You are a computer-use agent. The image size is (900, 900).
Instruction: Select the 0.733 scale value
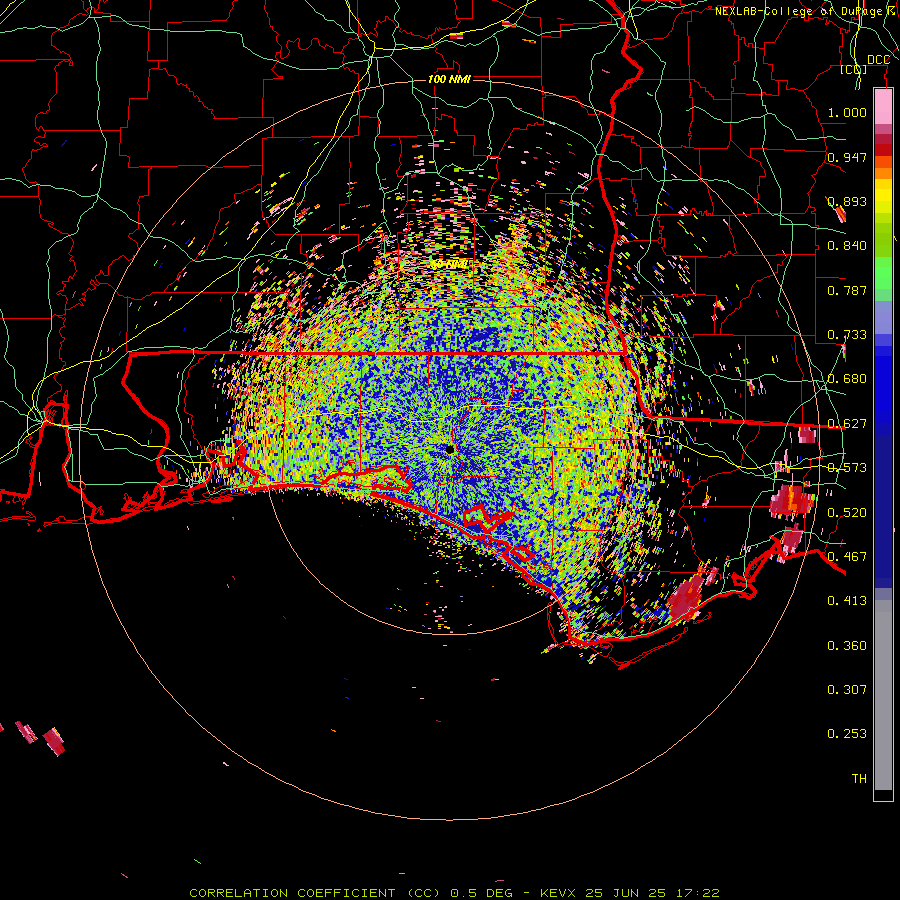tap(847, 335)
